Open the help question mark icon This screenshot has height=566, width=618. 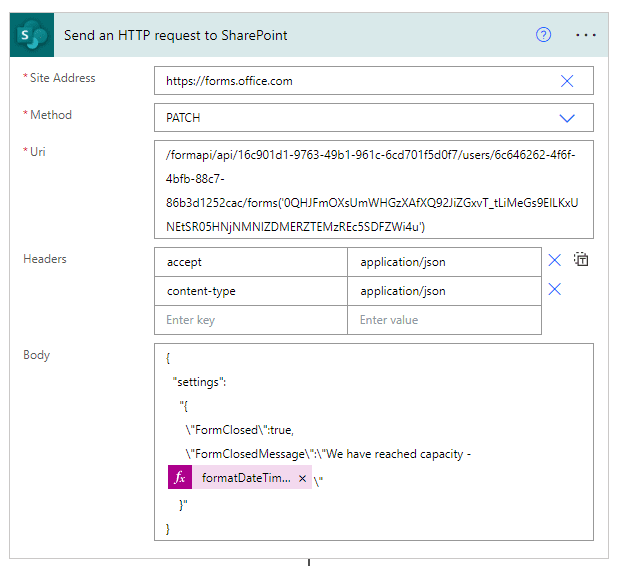543,35
